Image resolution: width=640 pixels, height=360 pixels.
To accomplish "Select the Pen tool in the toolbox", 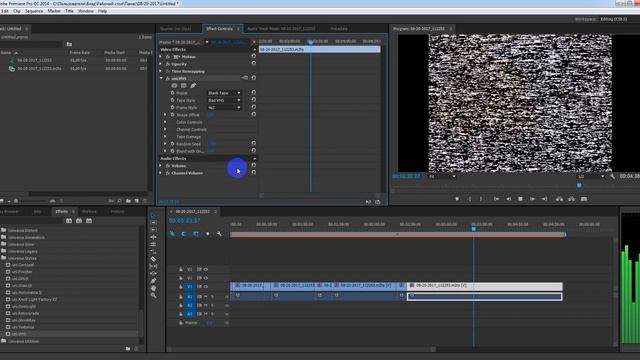I will (x=153, y=281).
